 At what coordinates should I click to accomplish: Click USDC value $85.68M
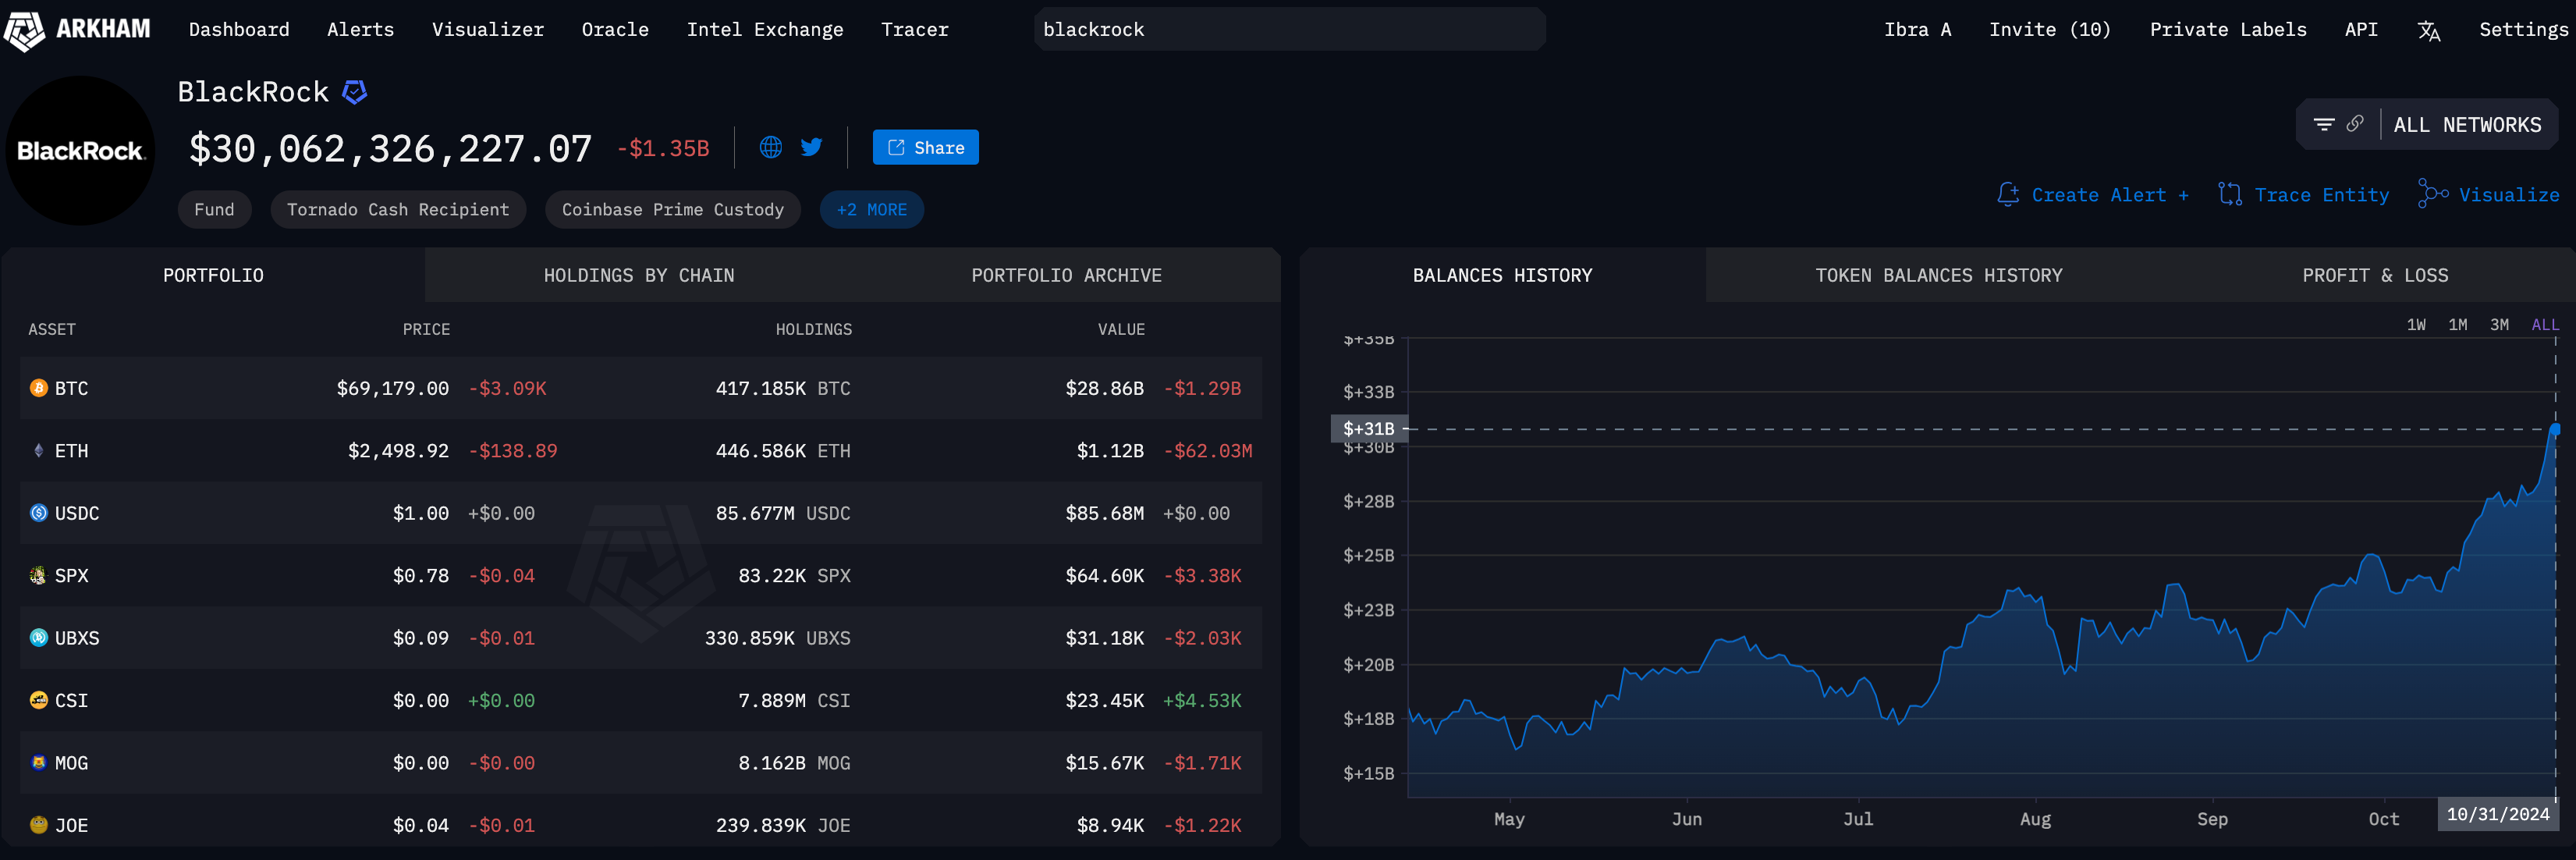(1104, 513)
